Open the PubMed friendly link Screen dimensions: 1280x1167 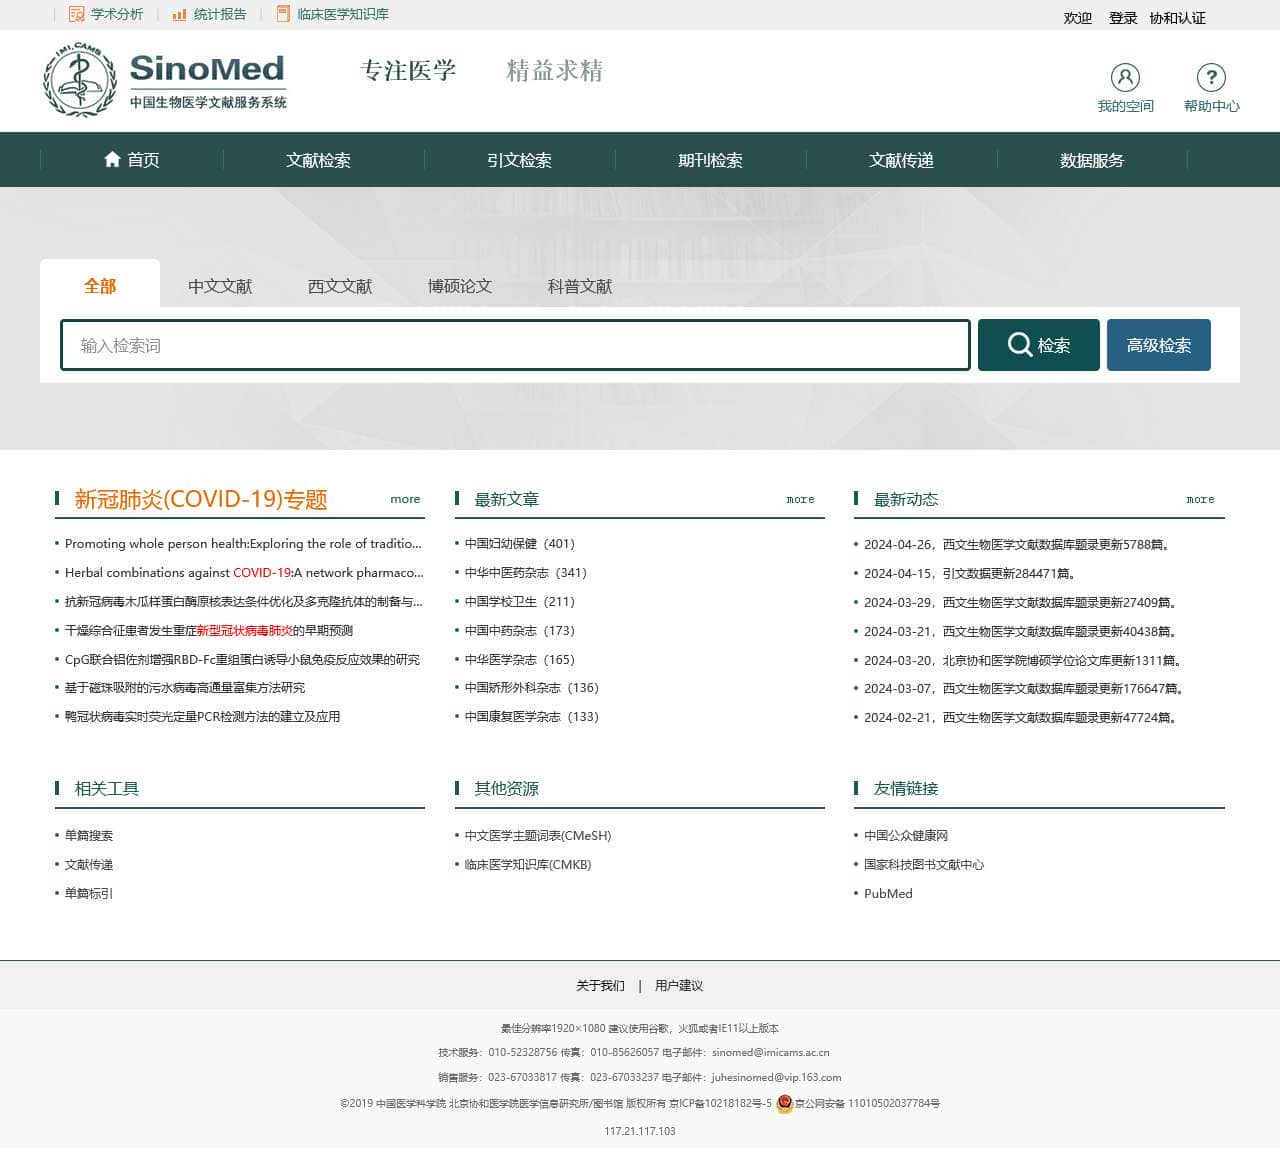pyautogui.click(x=888, y=893)
